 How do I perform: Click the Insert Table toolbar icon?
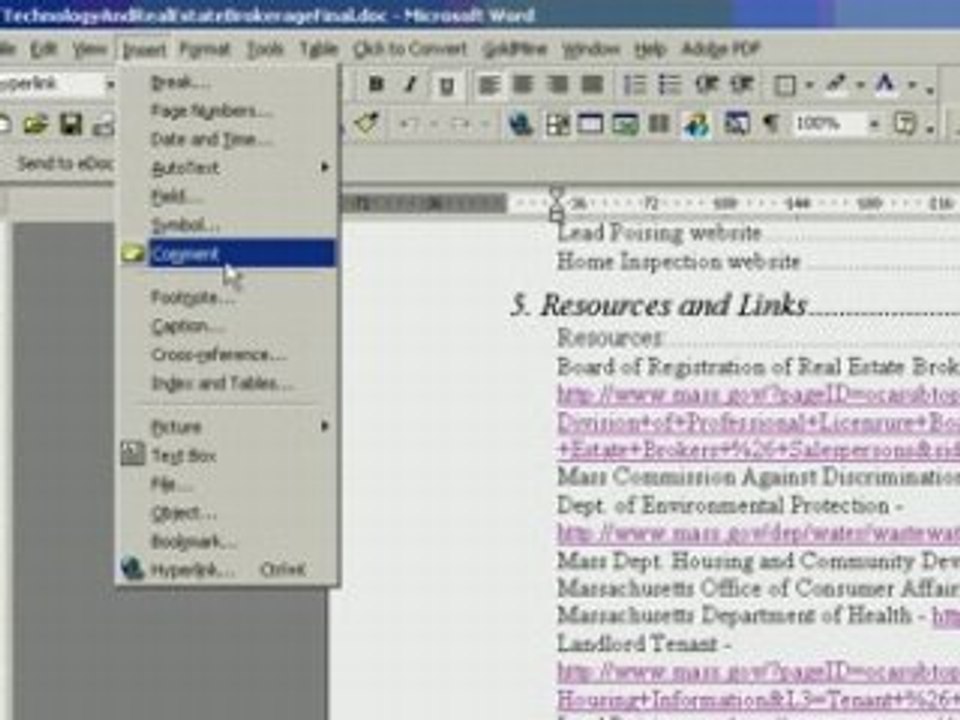tap(590, 125)
